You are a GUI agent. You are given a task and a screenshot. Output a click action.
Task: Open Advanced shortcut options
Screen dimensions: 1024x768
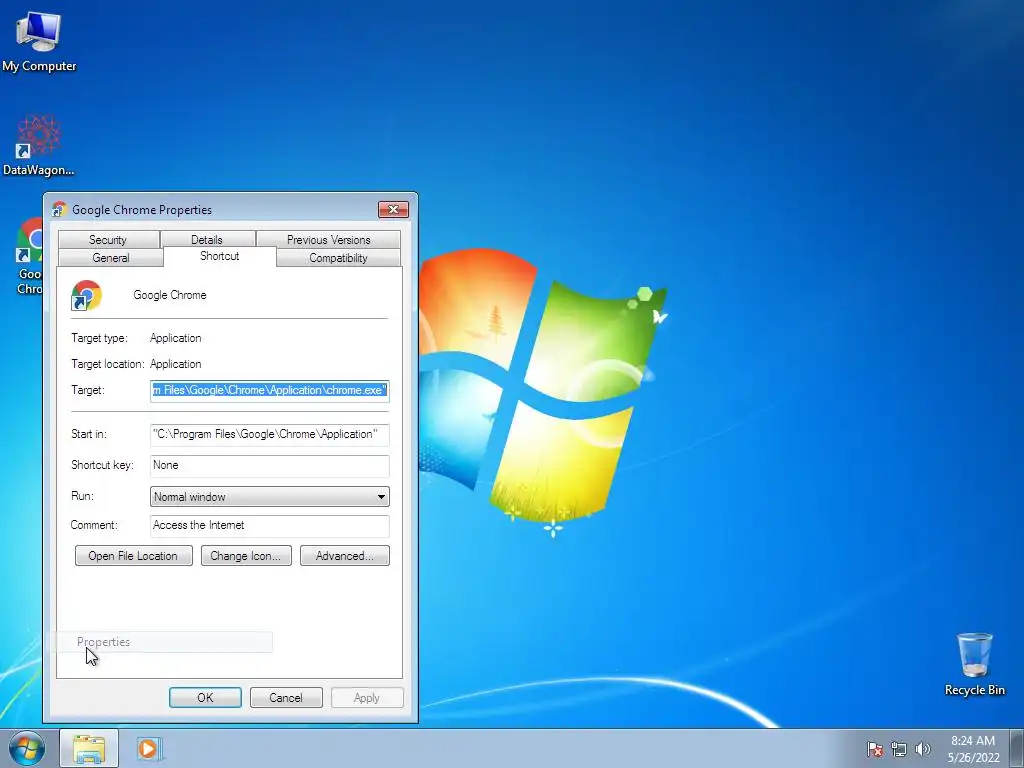coord(345,556)
